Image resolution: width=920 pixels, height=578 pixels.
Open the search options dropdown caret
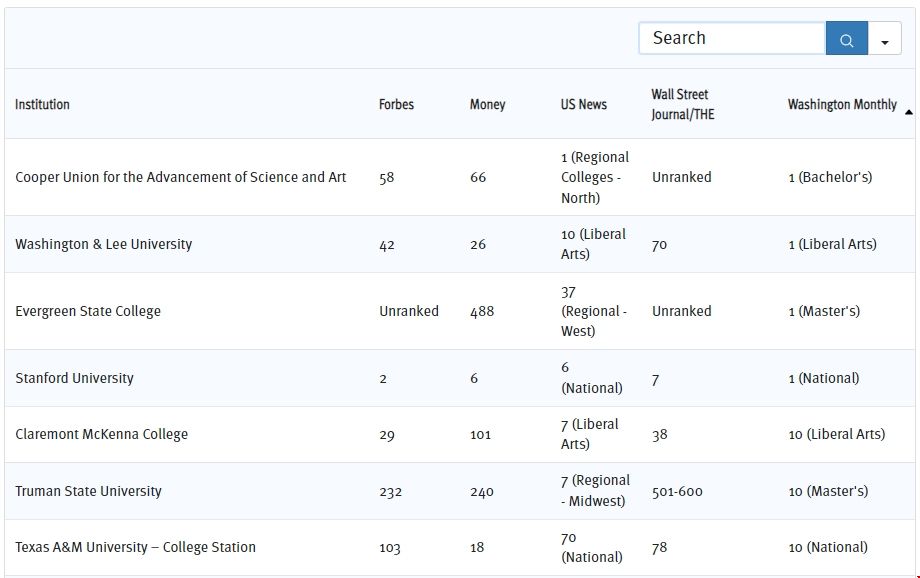click(x=885, y=40)
